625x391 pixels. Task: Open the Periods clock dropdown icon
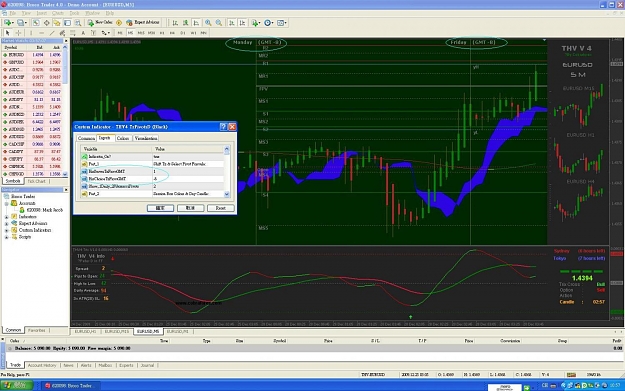[269, 23]
